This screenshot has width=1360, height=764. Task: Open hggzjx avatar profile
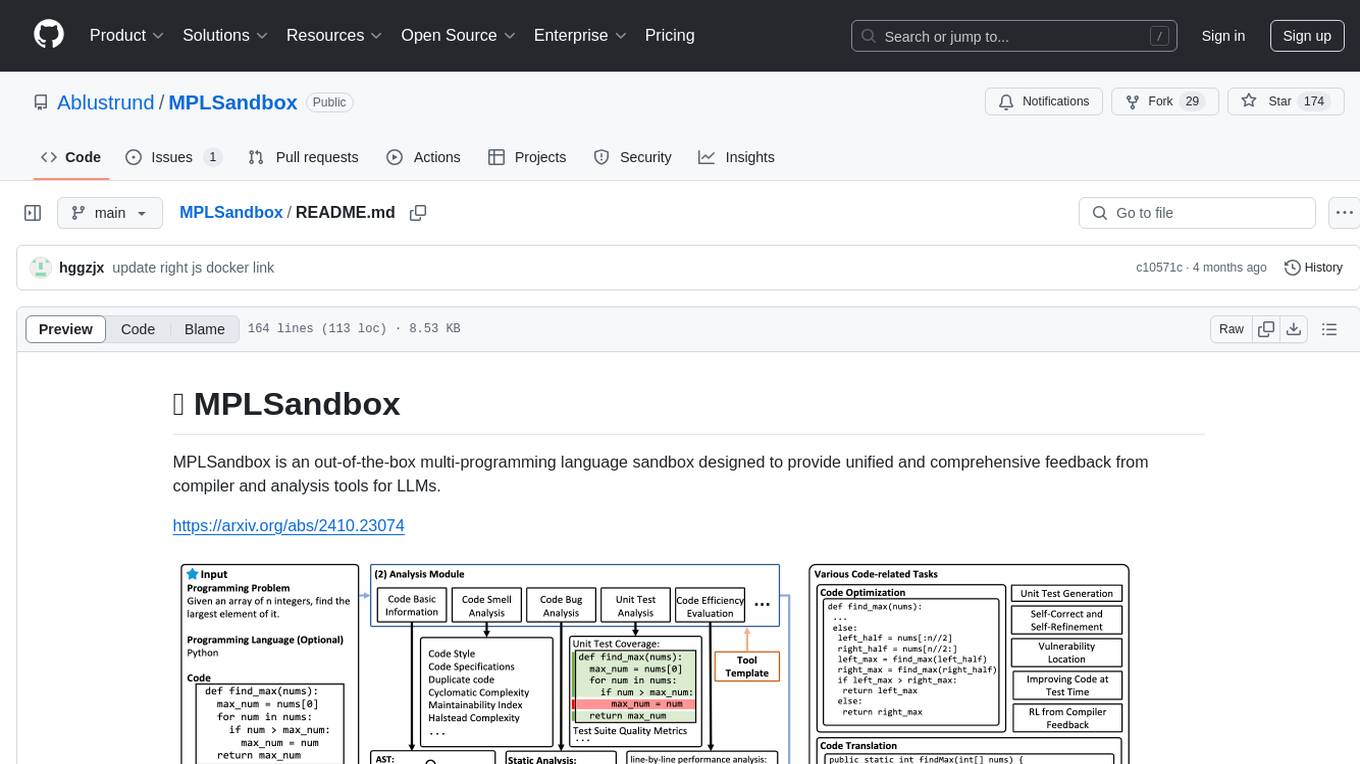pos(41,268)
